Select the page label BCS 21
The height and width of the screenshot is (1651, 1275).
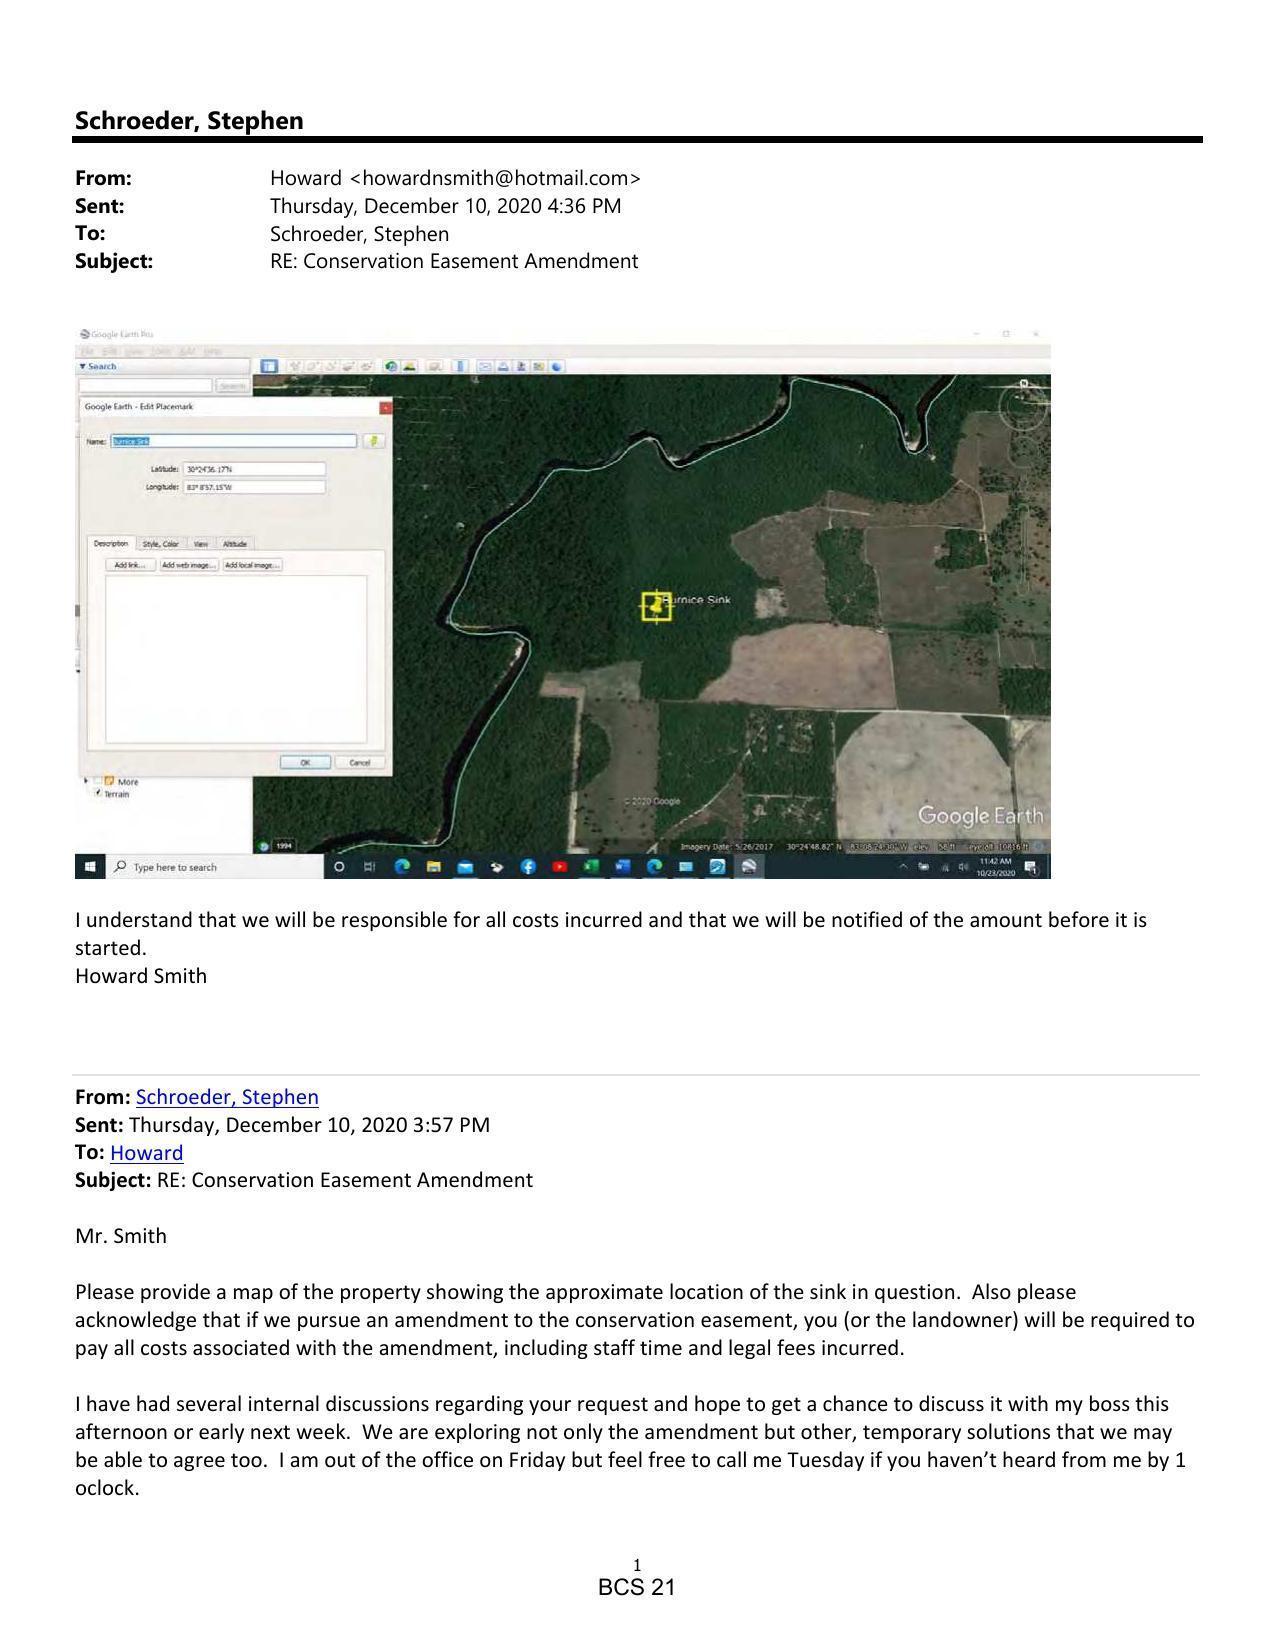tap(637, 1587)
